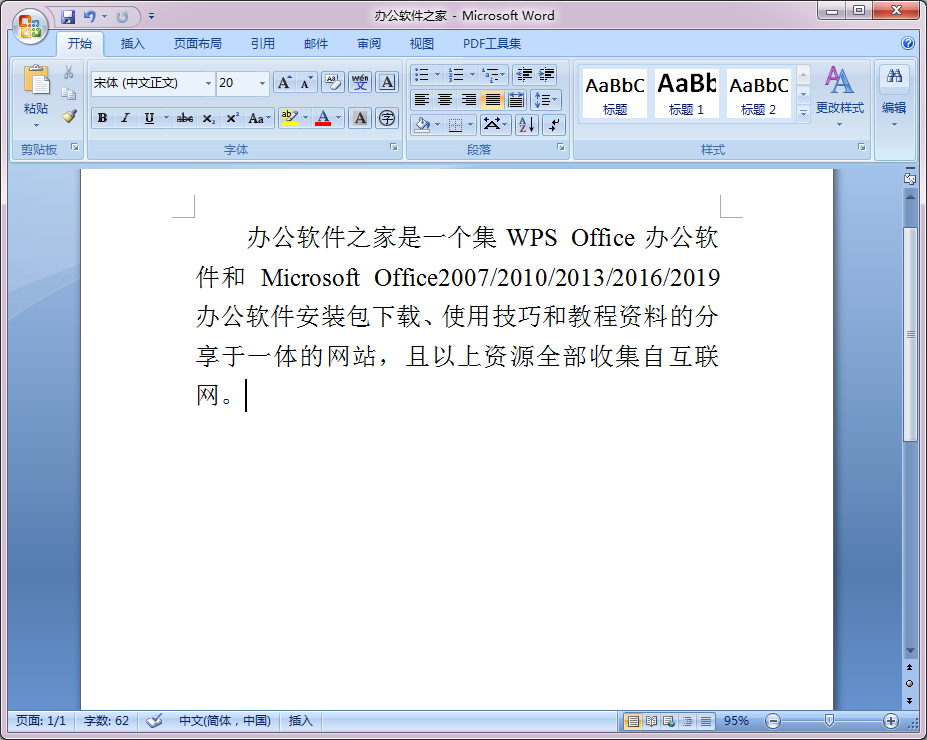Screen dimensions: 927x740
Task: Go to the 引用 tab
Action: click(262, 44)
